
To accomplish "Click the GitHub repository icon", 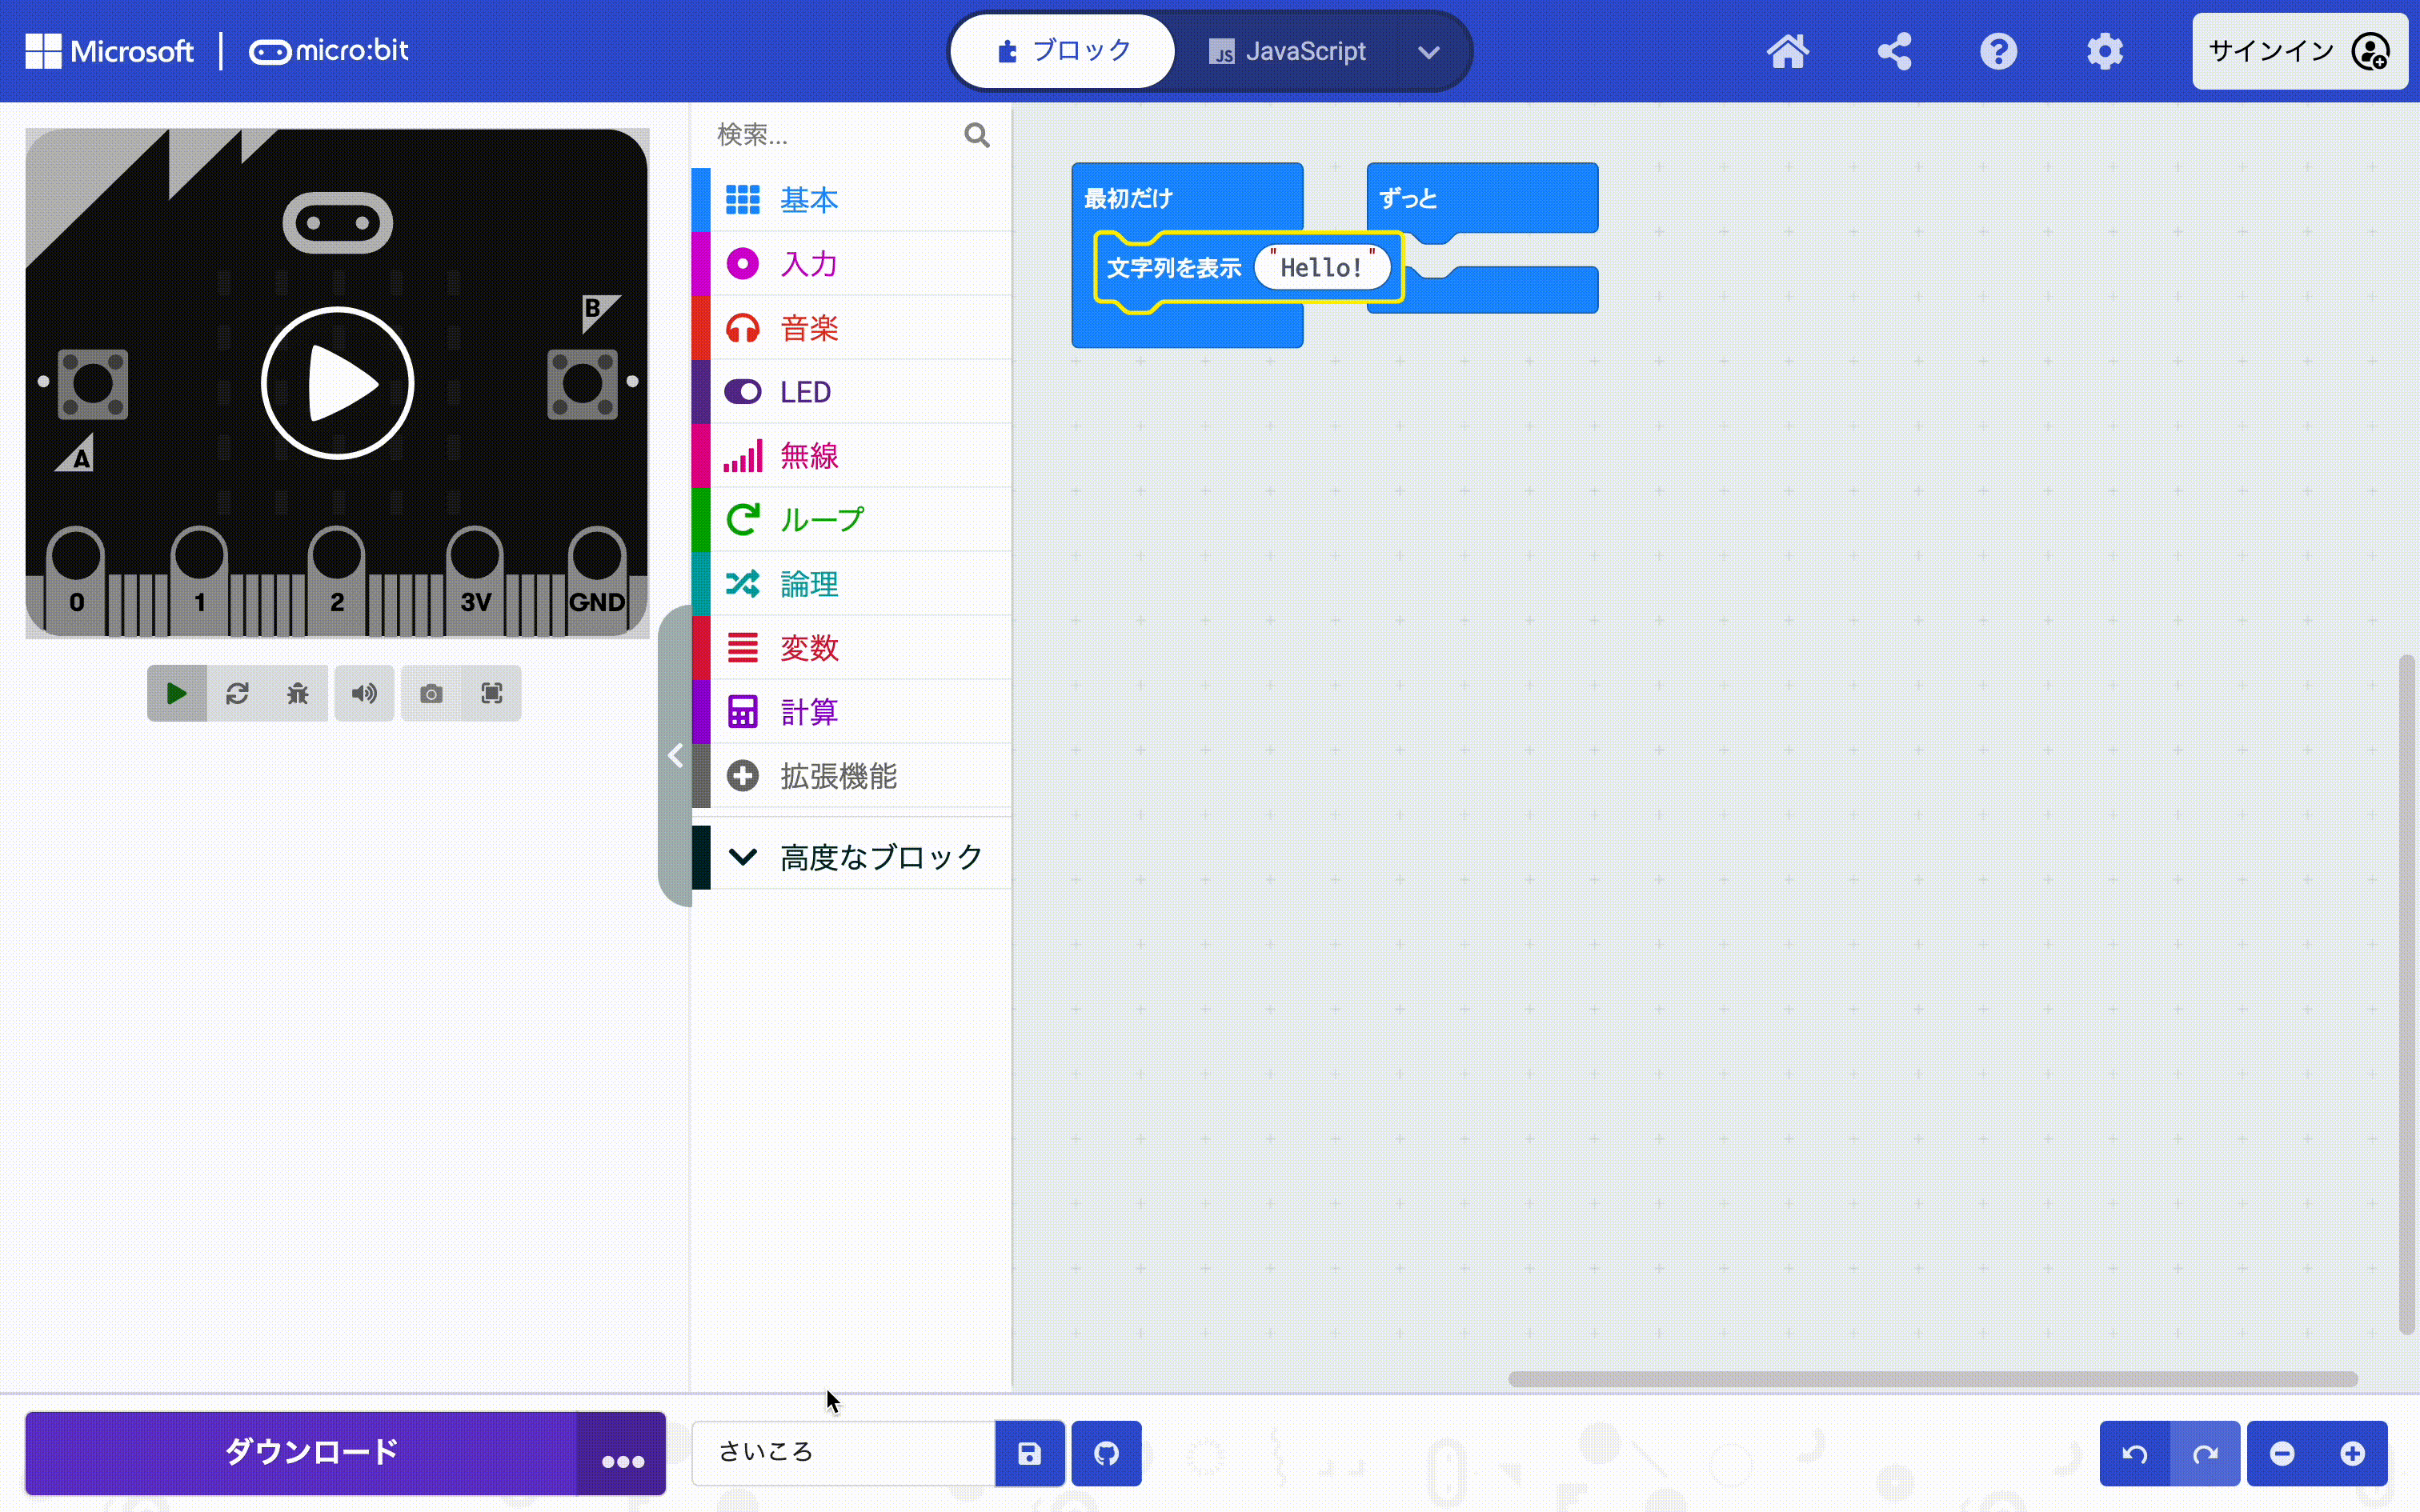I will (x=1106, y=1453).
